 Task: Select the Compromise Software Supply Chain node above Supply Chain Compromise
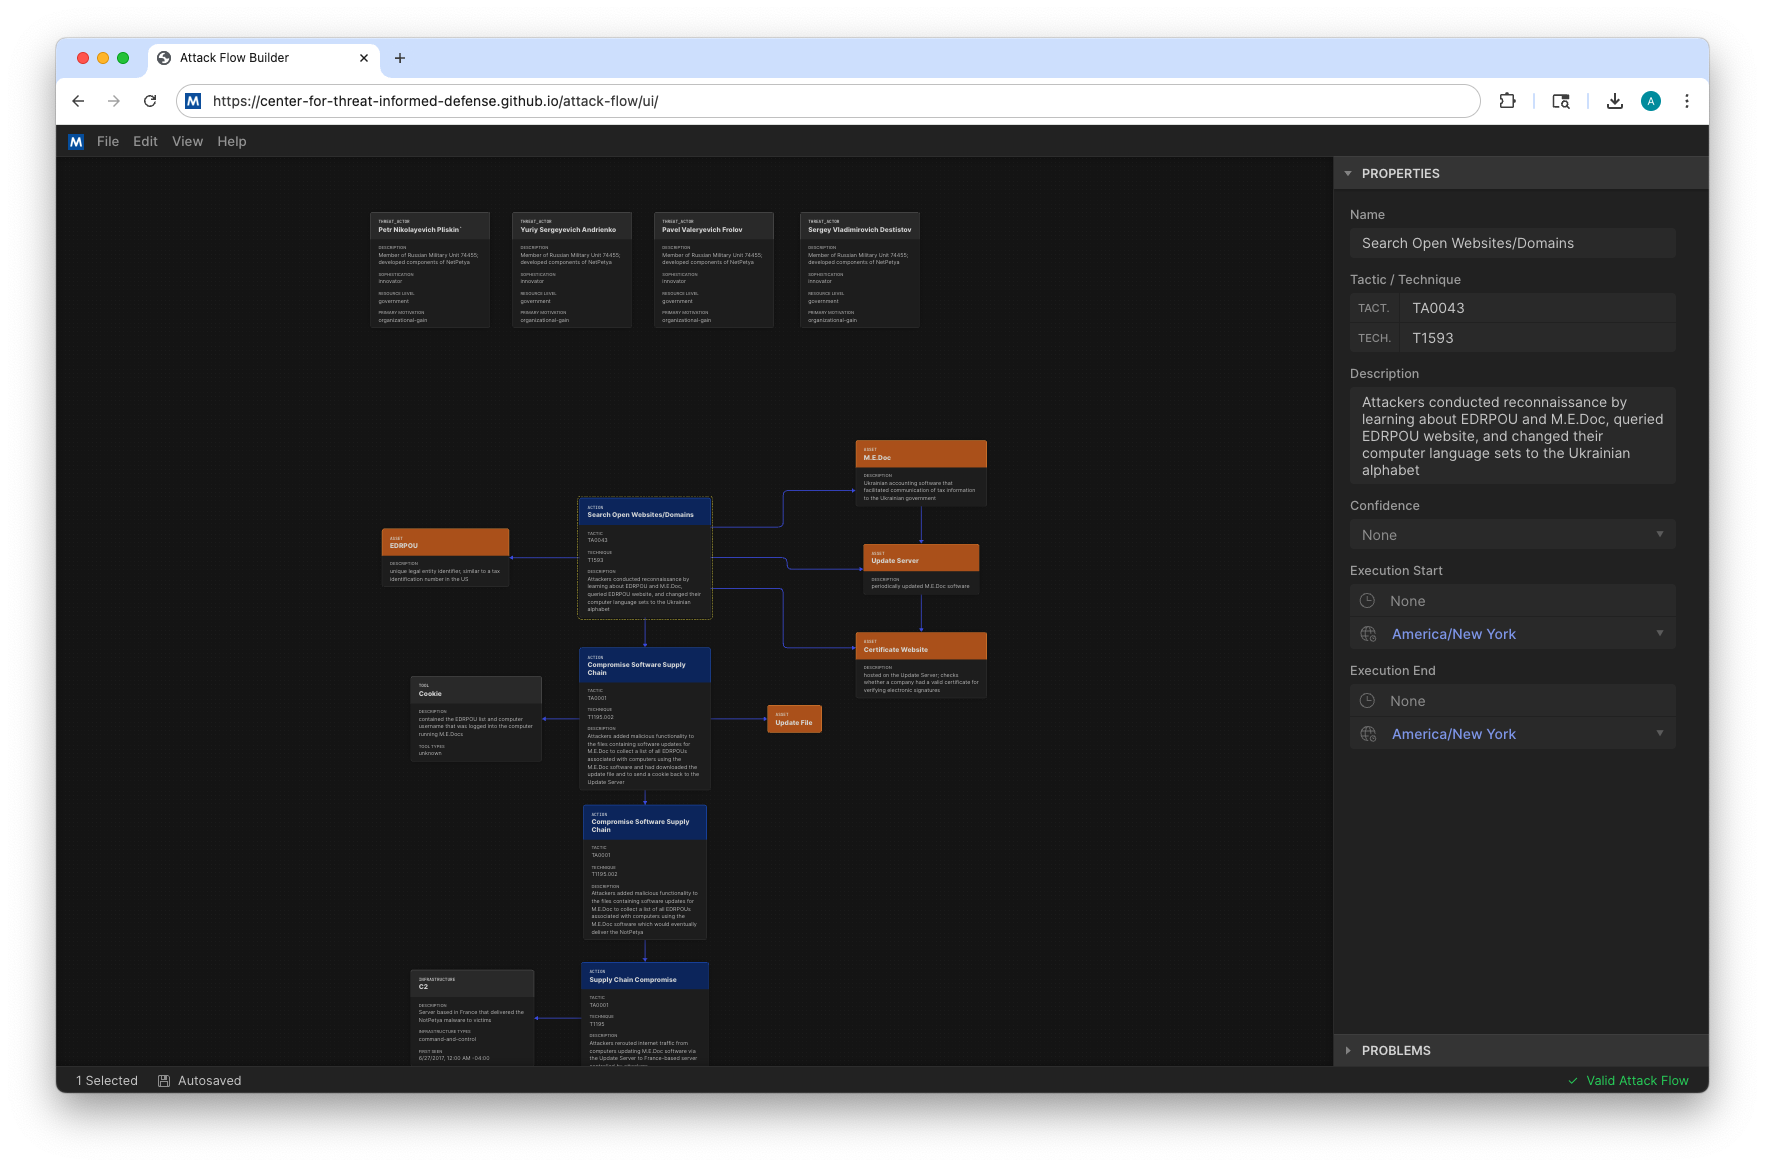[645, 872]
